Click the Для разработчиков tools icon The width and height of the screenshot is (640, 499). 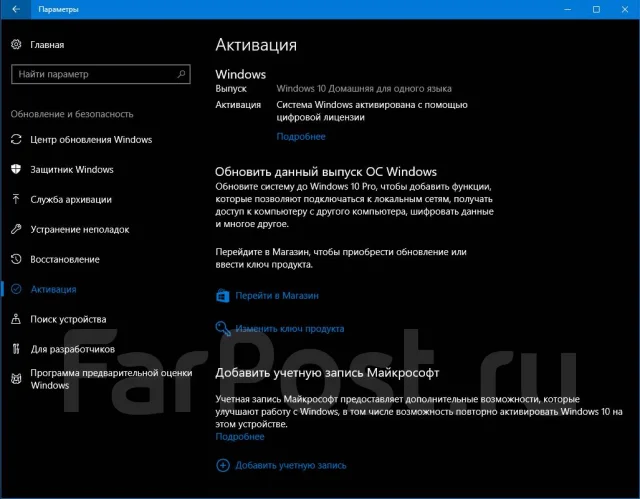(x=16, y=349)
